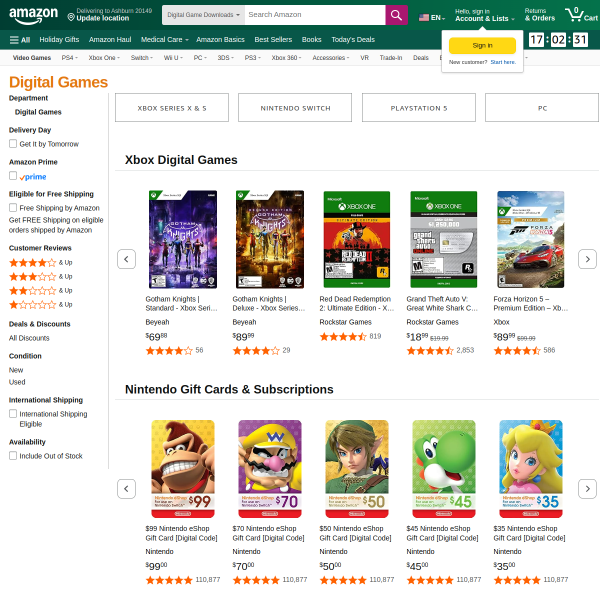This screenshot has width=600, height=600.
Task: Filter by New condition
Action: [16, 370]
